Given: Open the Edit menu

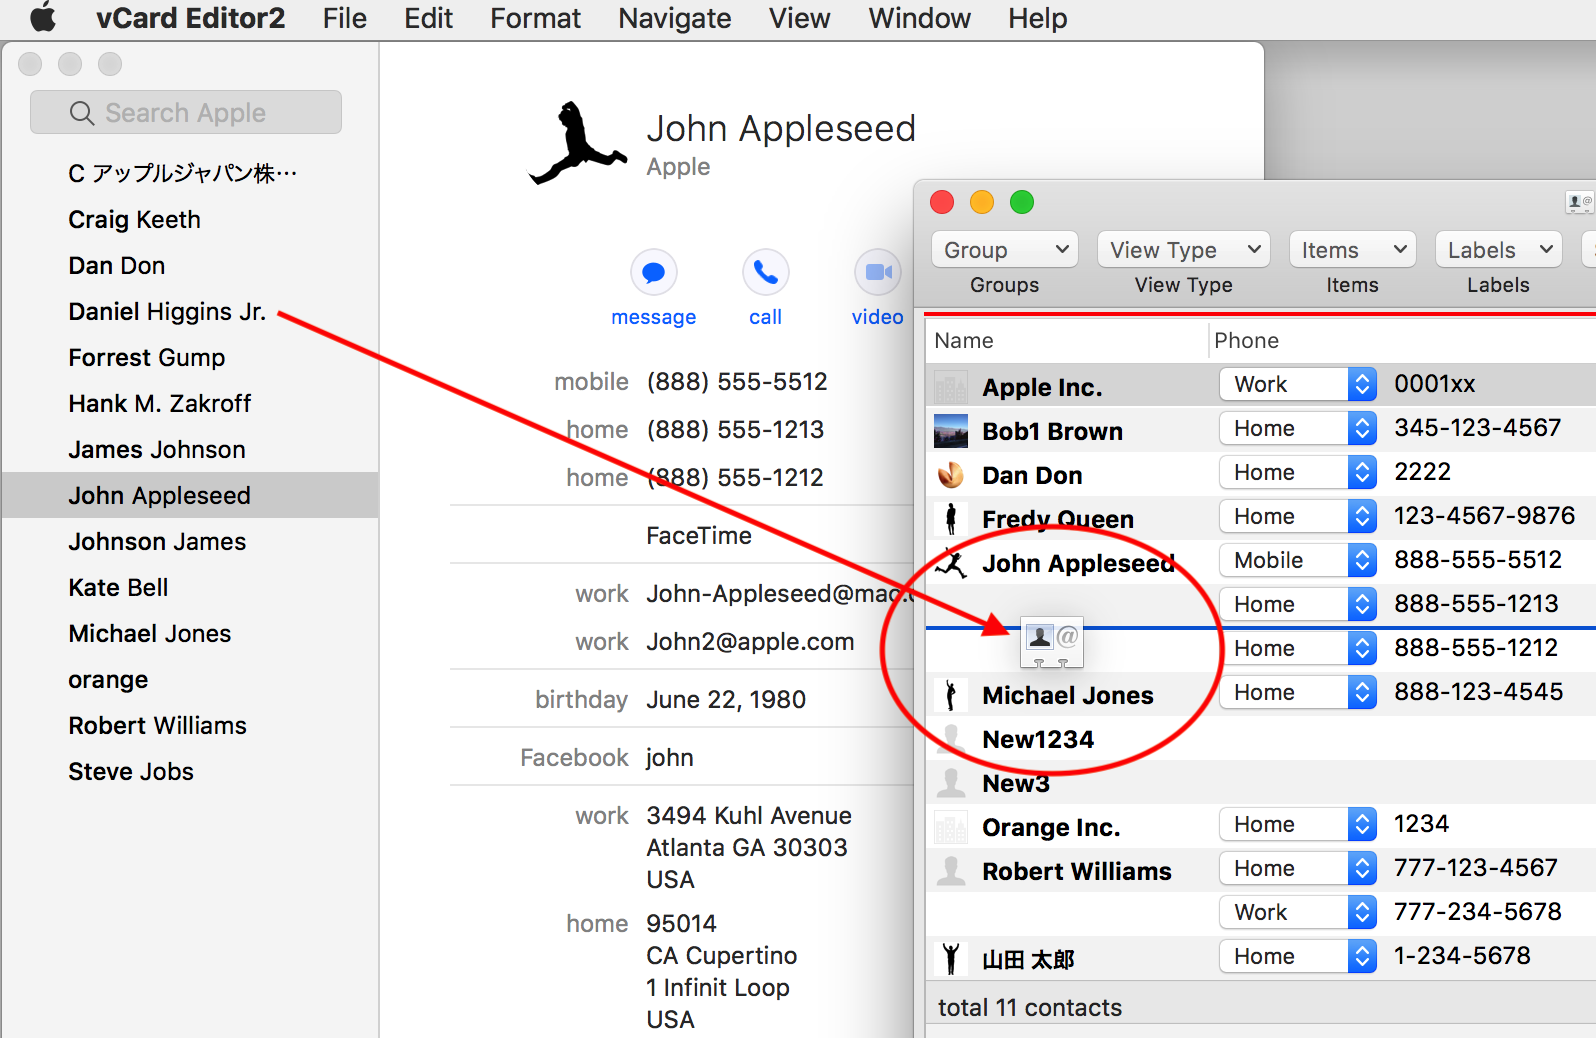Looking at the screenshot, I should [428, 18].
